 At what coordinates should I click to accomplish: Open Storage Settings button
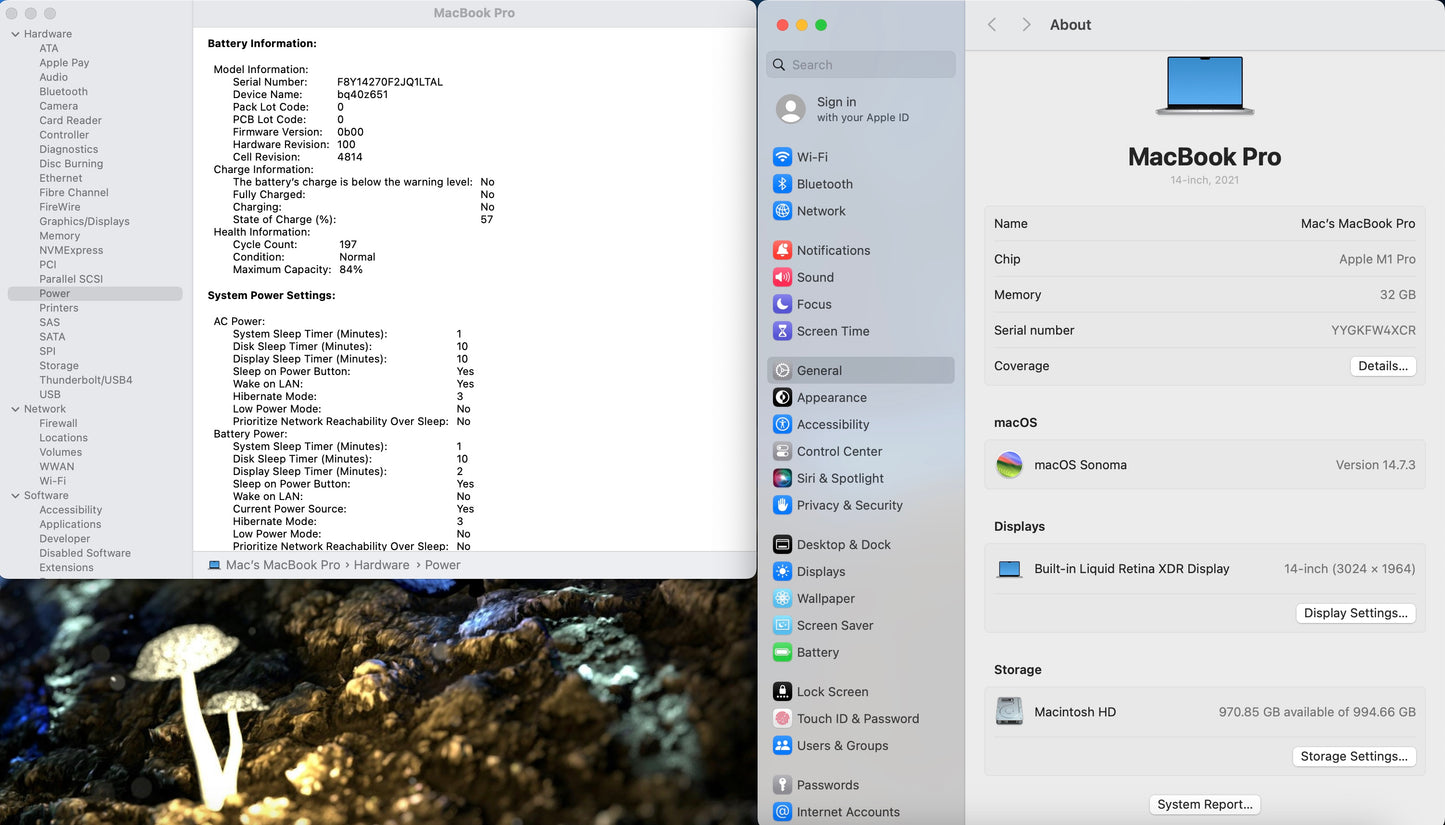[1354, 756]
